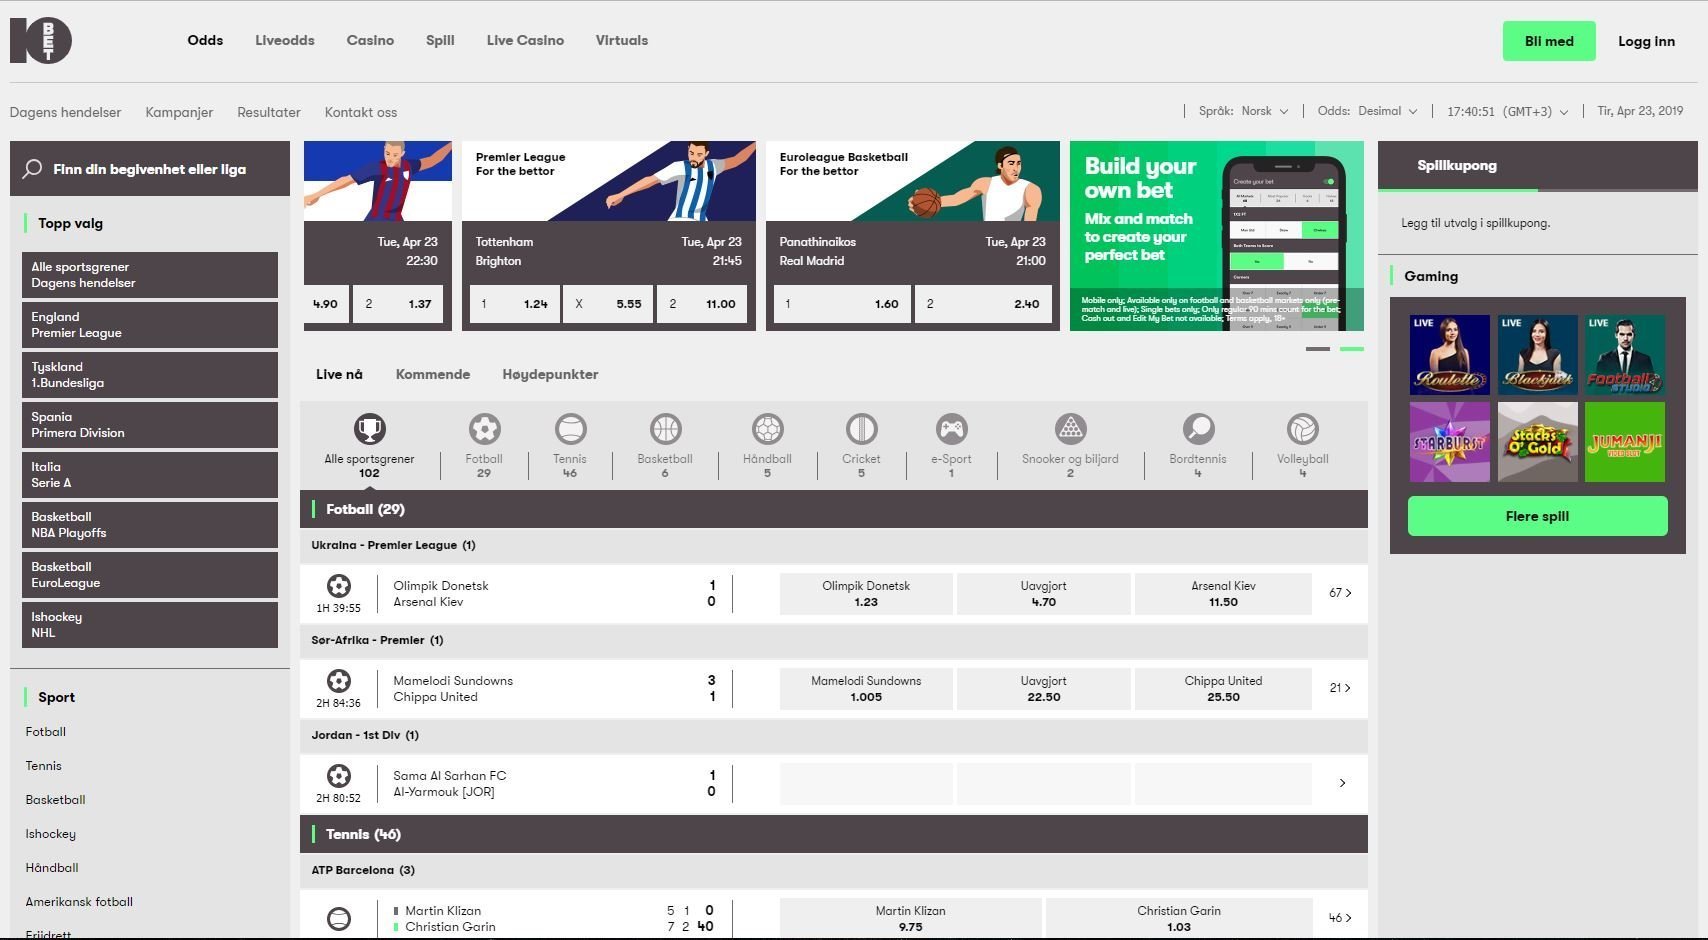
Task: Select the Alle sportsgrener filter showing 102 events
Action: [368, 436]
